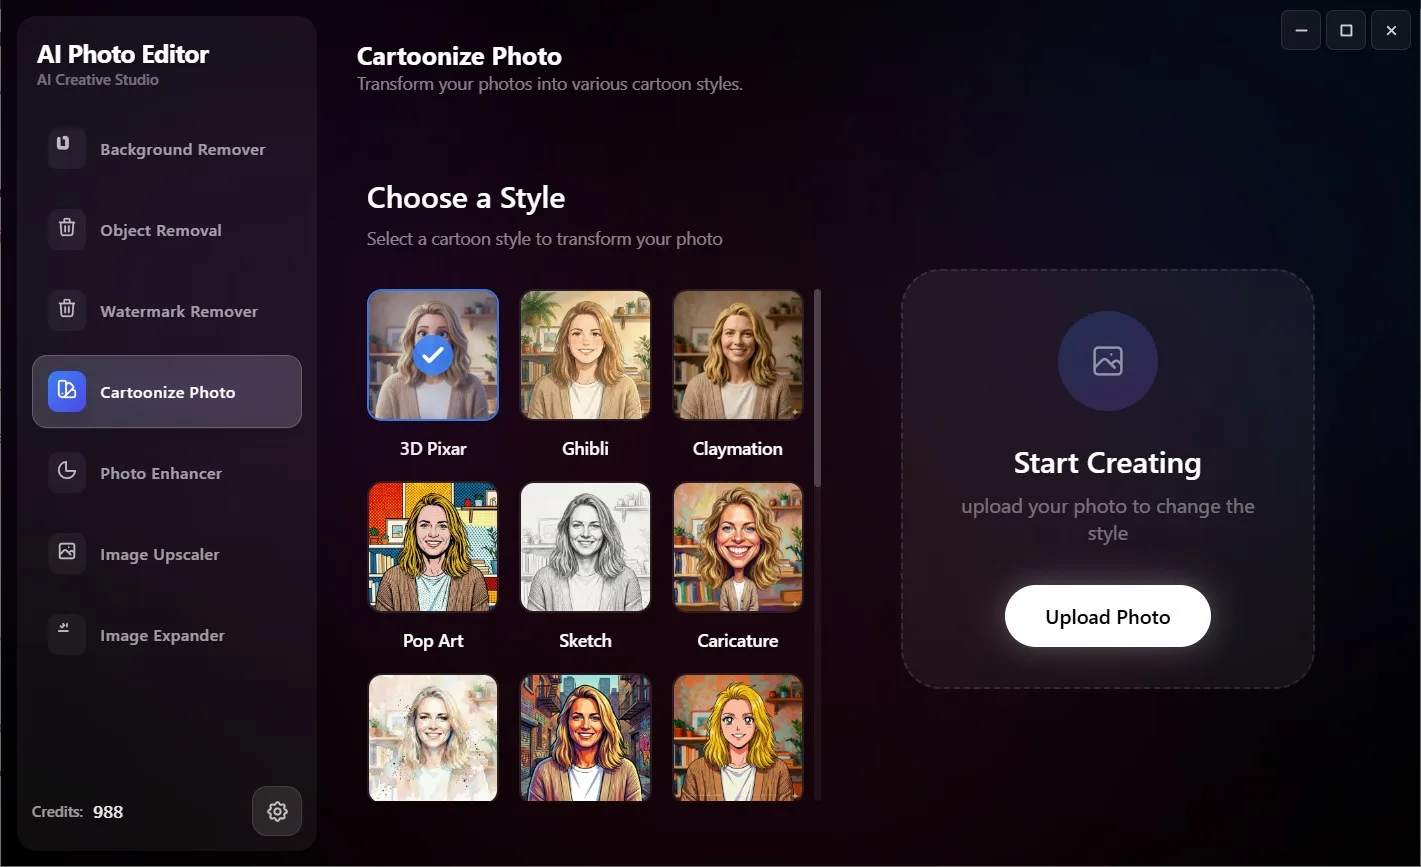1421x867 pixels.
Task: Close the AI Photo Editor window
Action: click(x=1391, y=31)
